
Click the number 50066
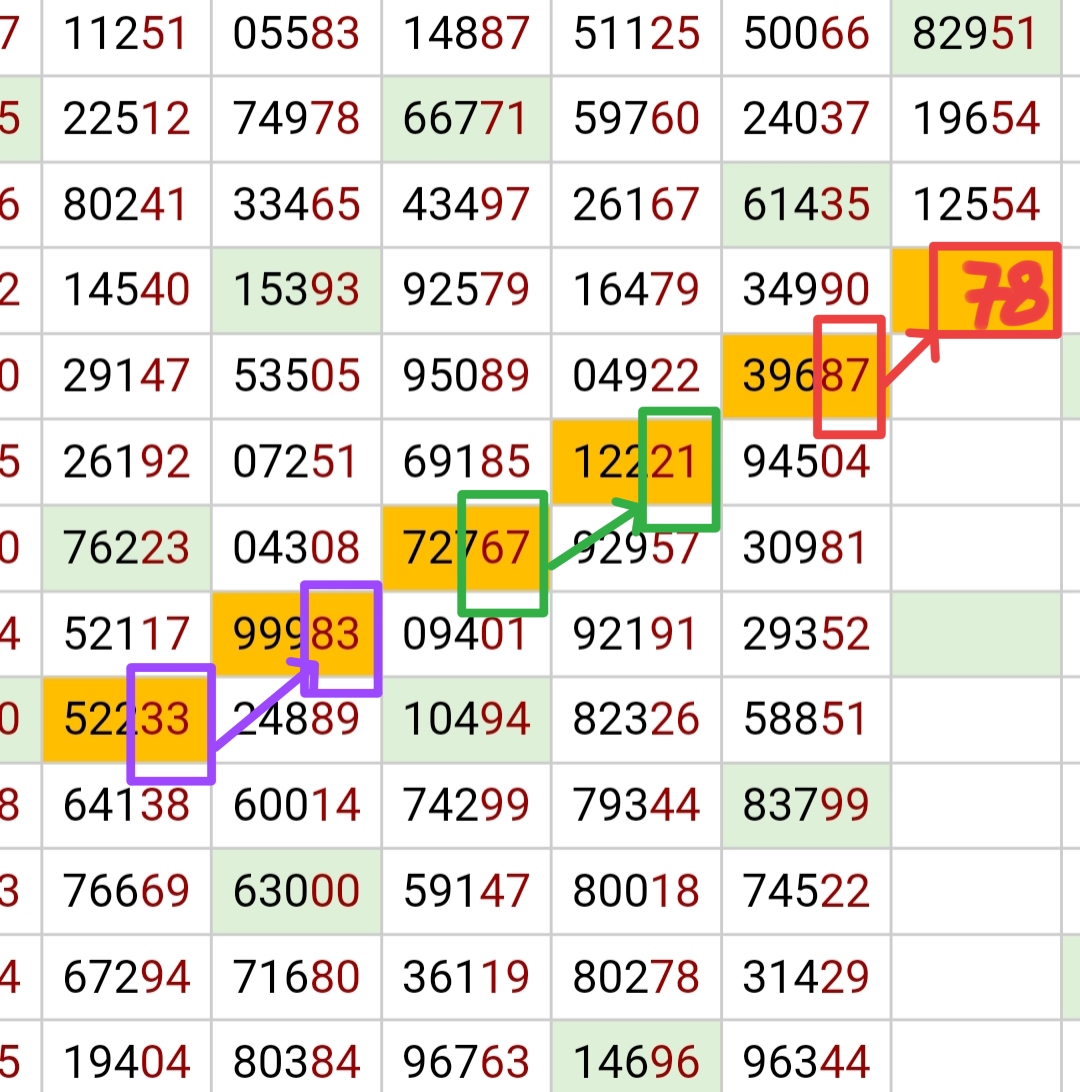806,33
